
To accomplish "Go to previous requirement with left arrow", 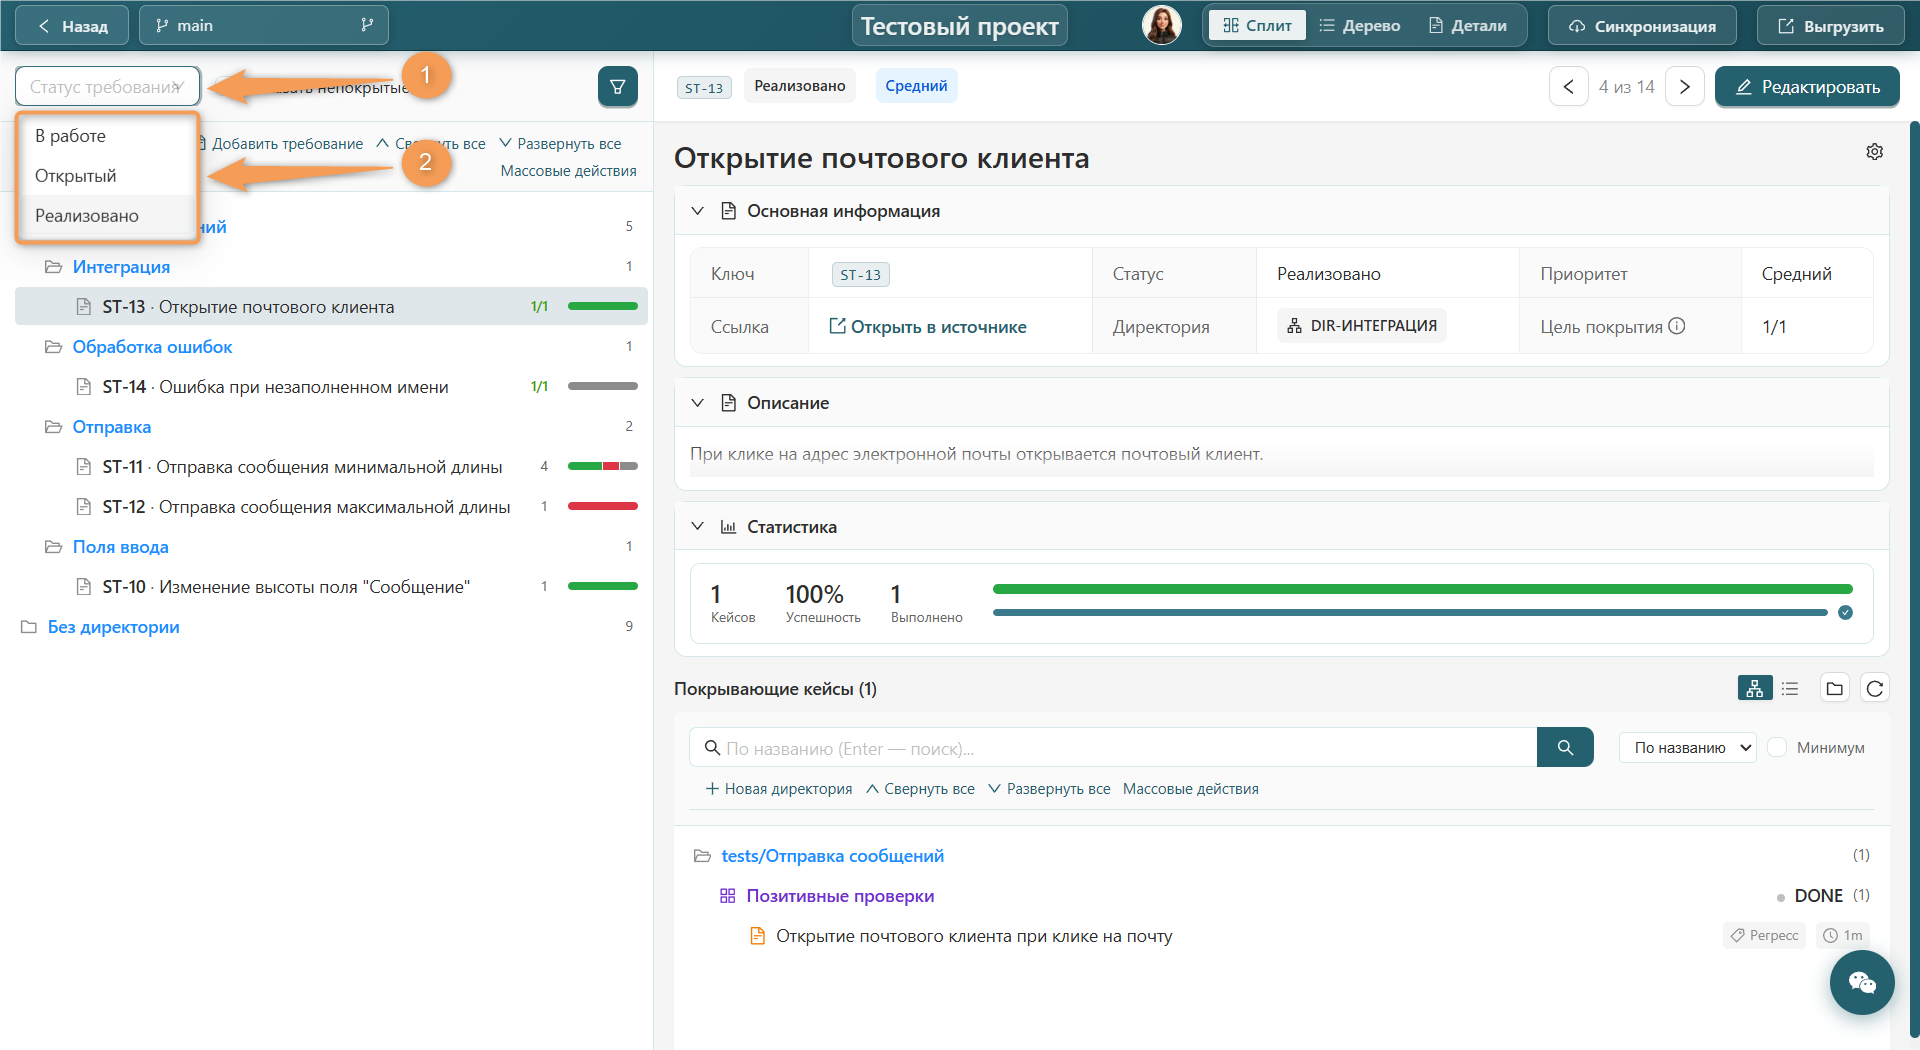I will 1568,87.
